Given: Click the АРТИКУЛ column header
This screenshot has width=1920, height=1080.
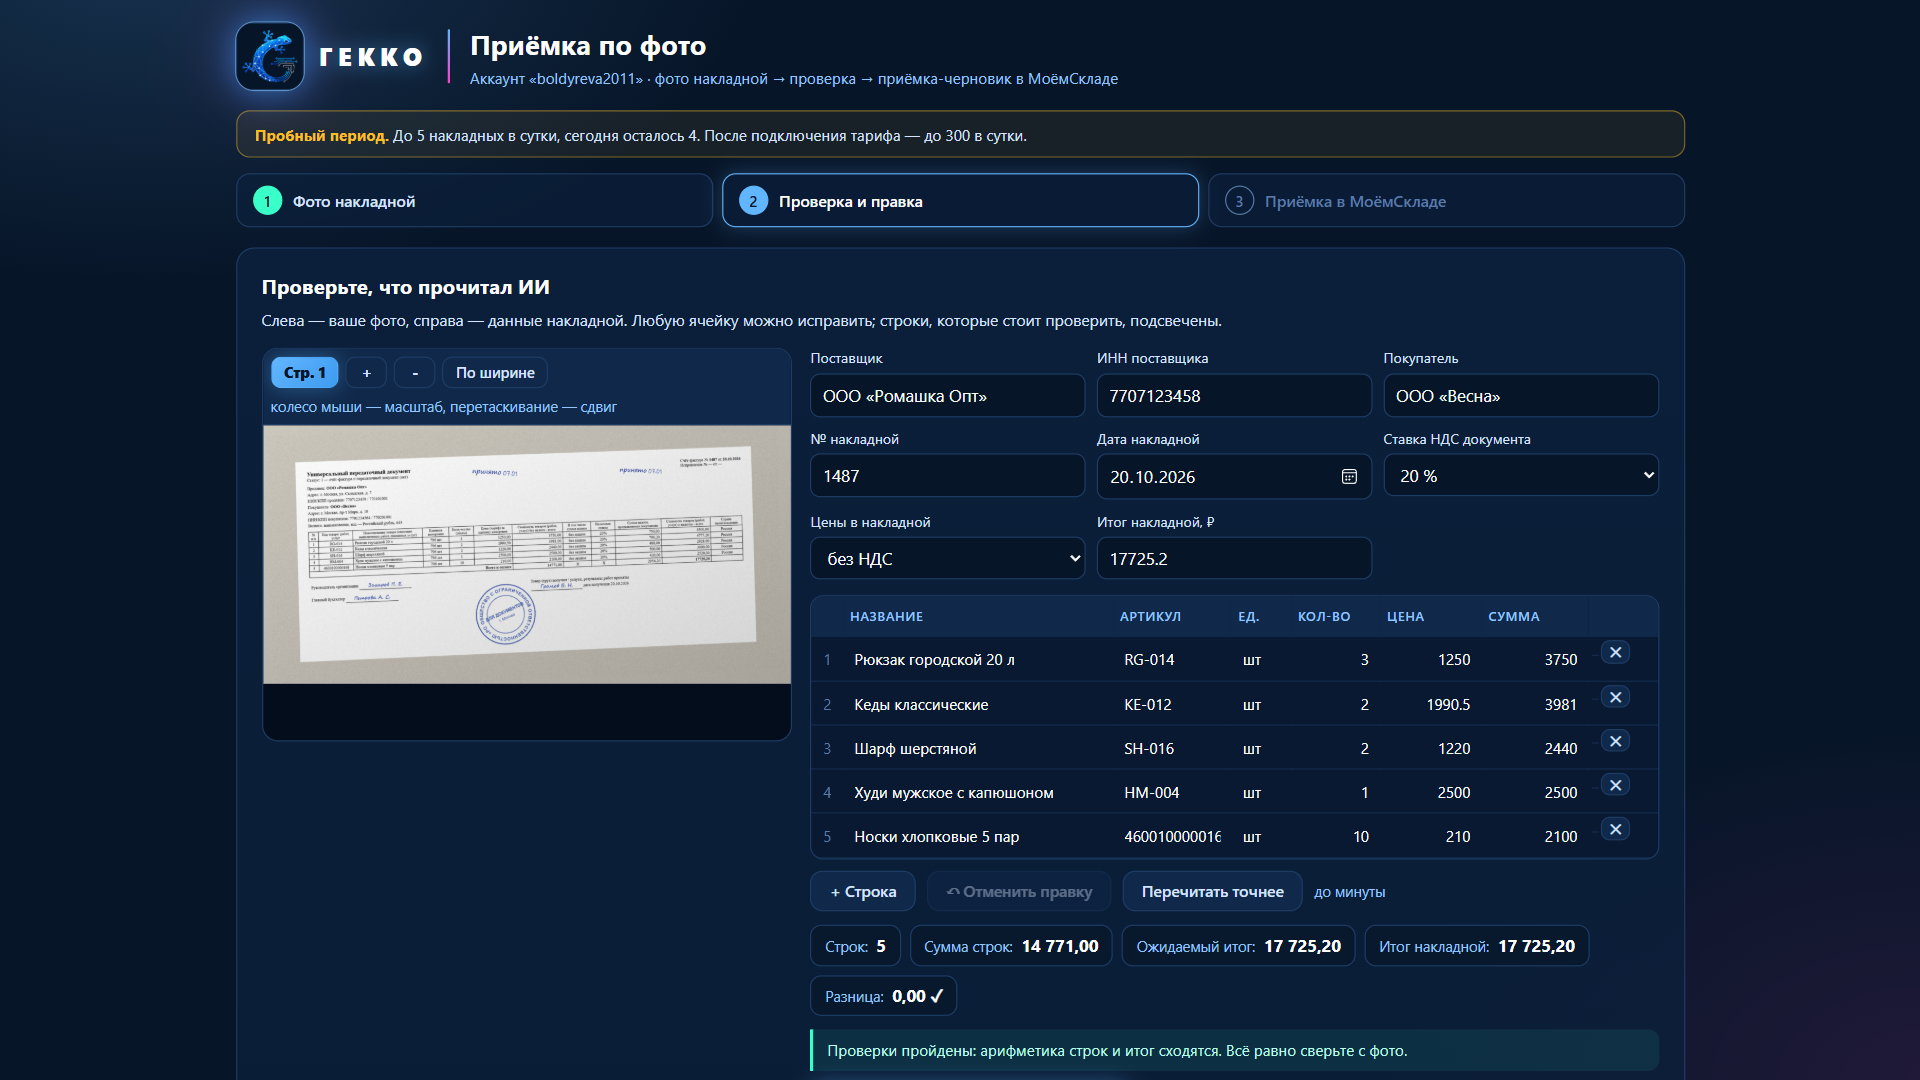Looking at the screenshot, I should tap(1150, 617).
